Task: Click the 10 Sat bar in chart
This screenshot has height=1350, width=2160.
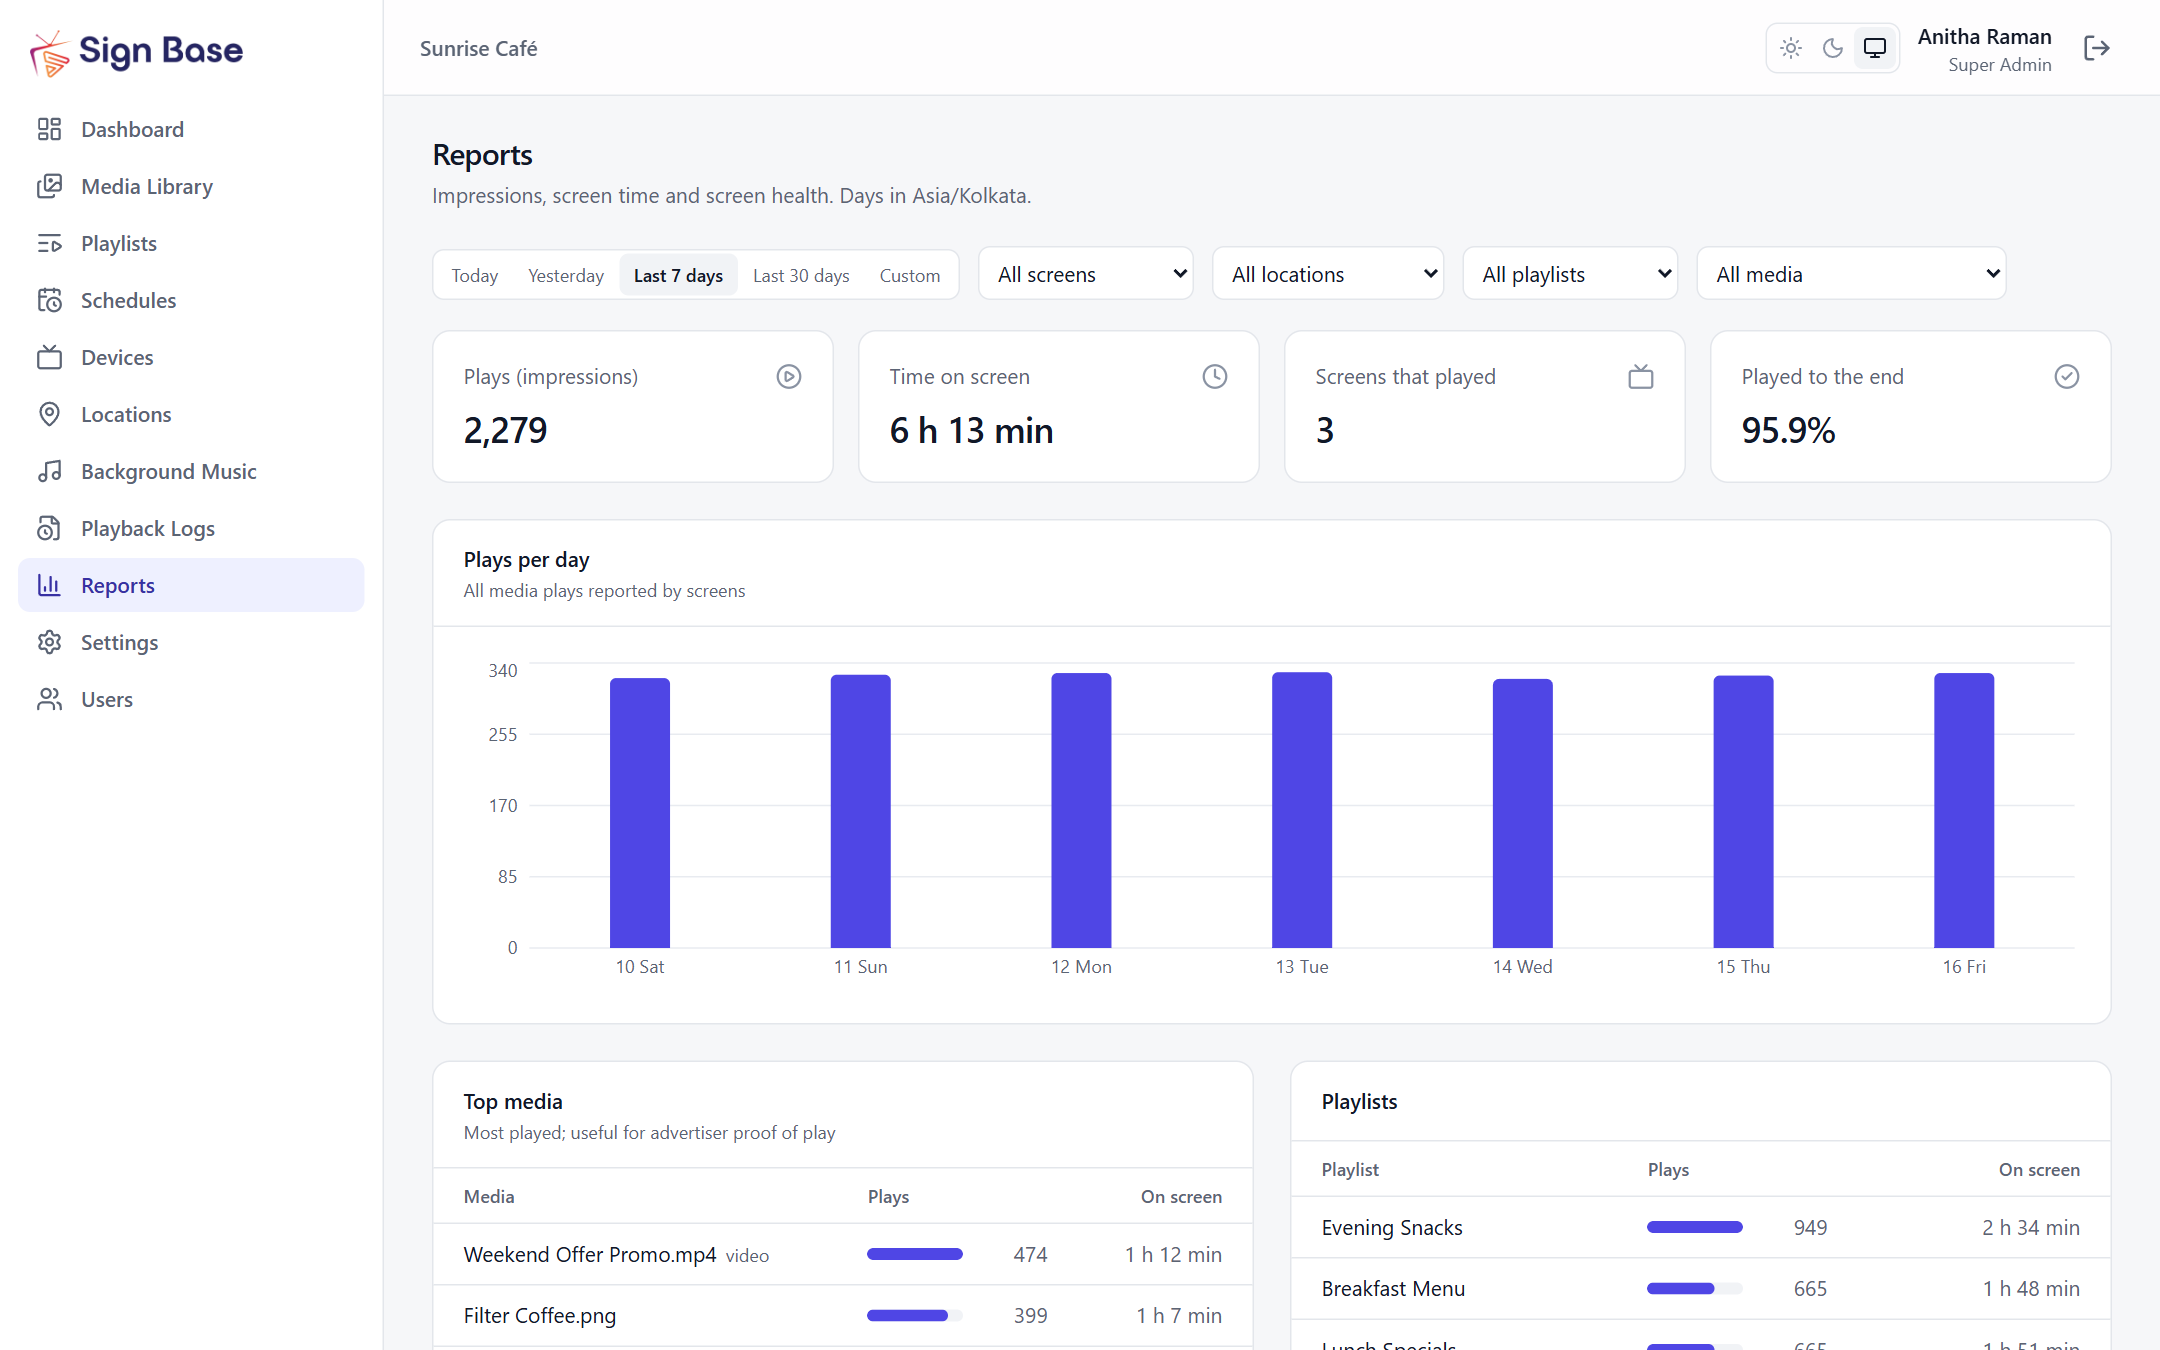Action: point(640,813)
